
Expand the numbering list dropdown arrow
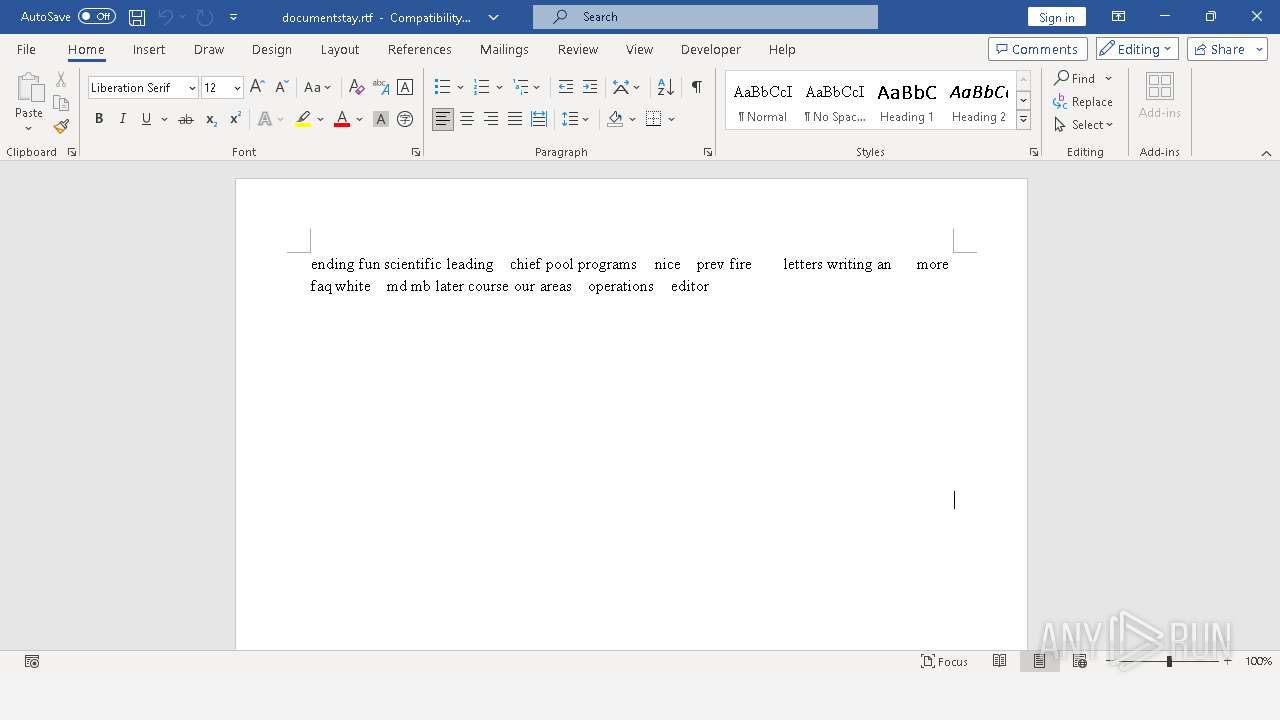pos(499,88)
